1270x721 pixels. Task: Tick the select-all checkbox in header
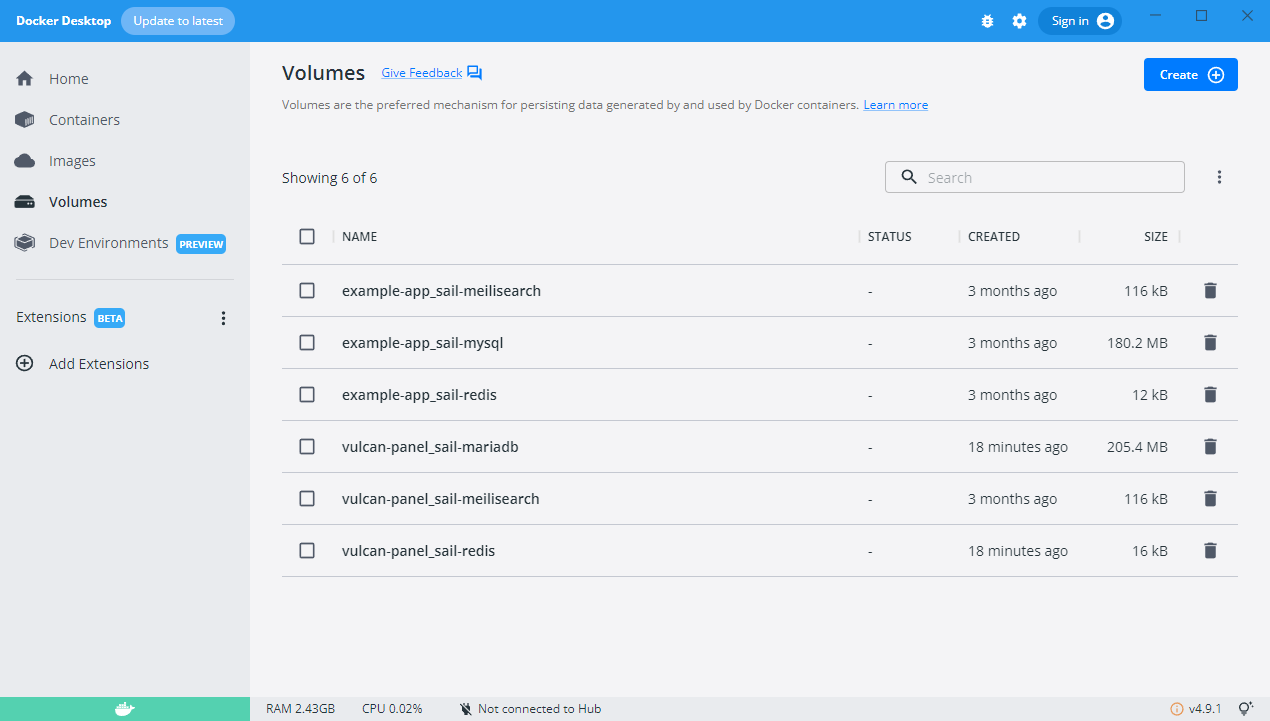(x=307, y=237)
